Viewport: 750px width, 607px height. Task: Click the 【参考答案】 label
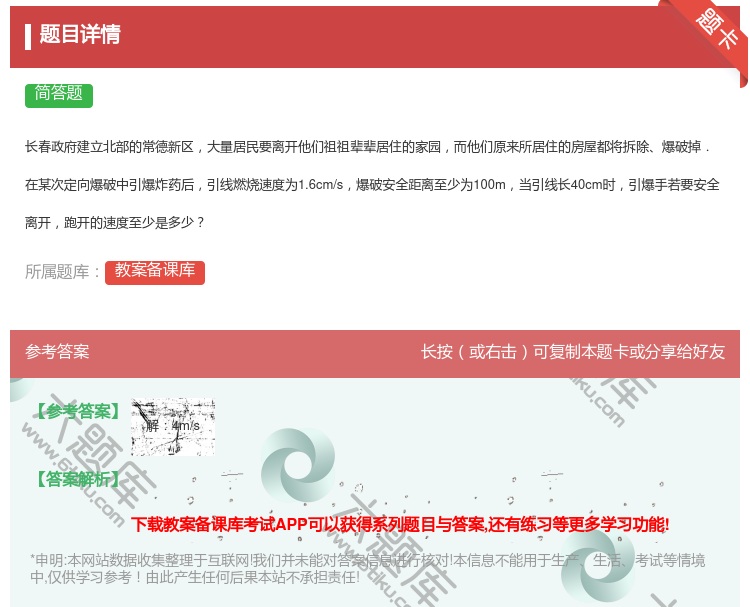pyautogui.click(x=78, y=411)
